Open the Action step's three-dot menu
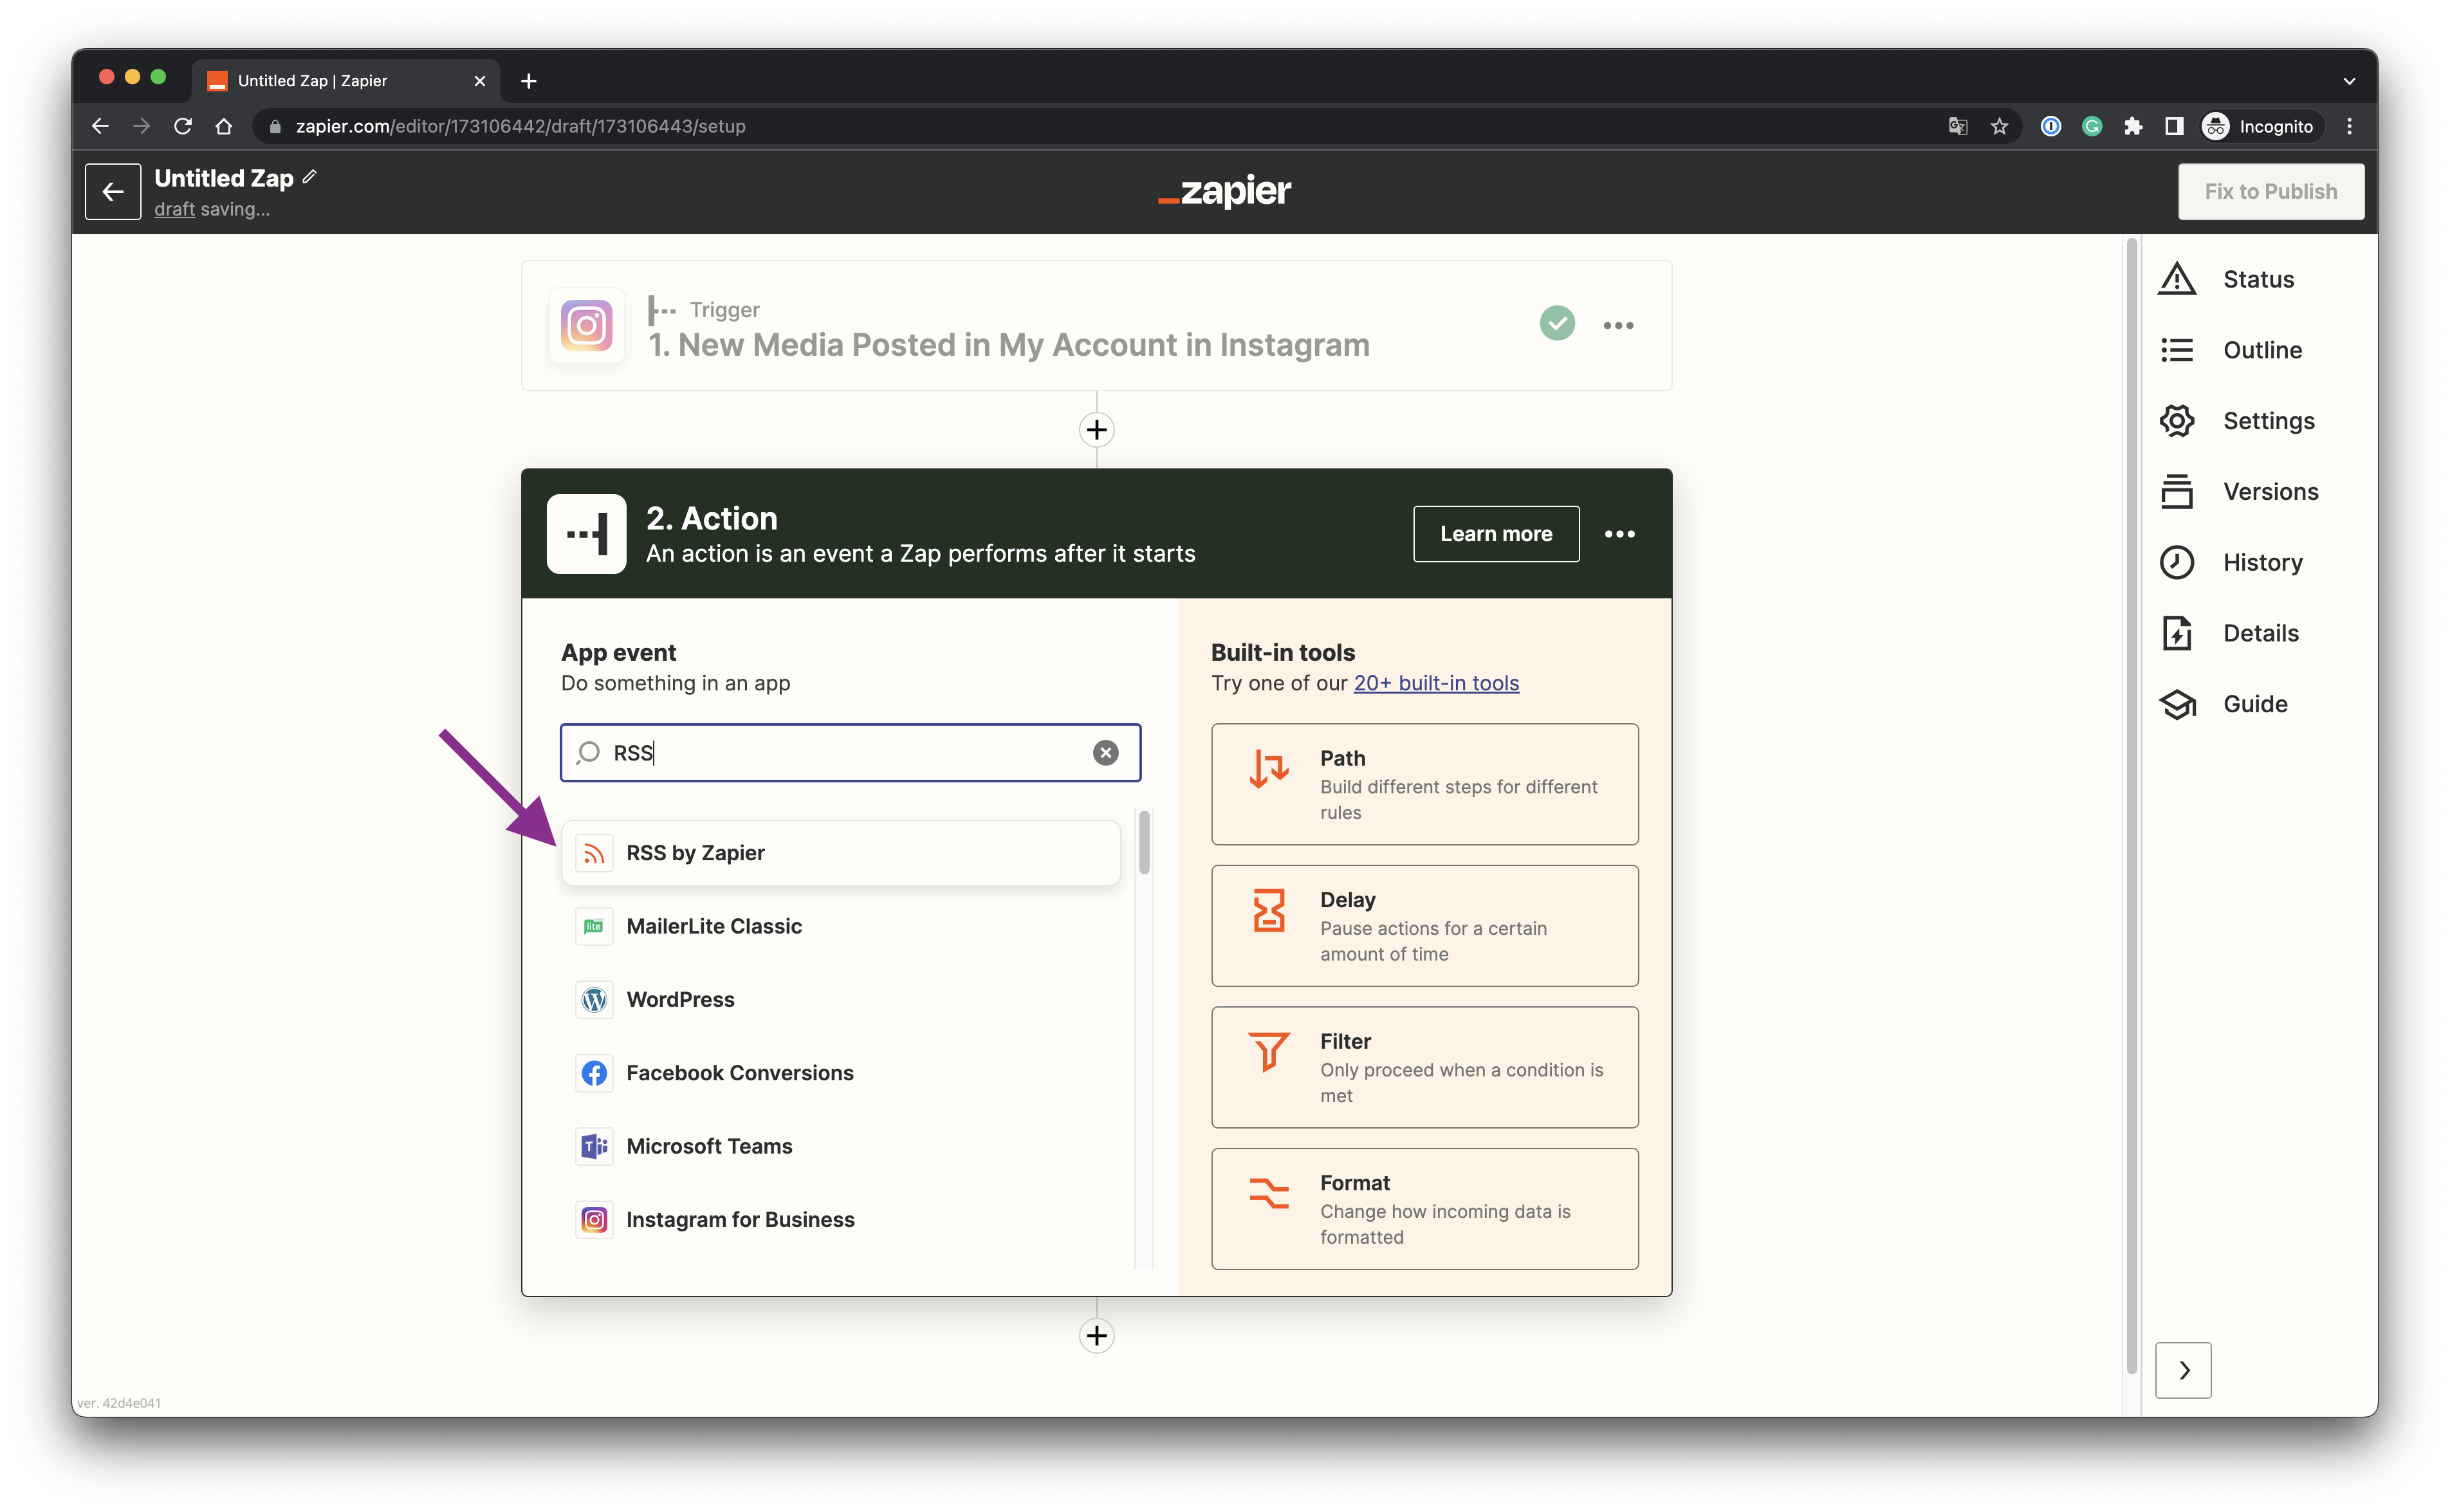2450x1512 pixels. 1619,534
